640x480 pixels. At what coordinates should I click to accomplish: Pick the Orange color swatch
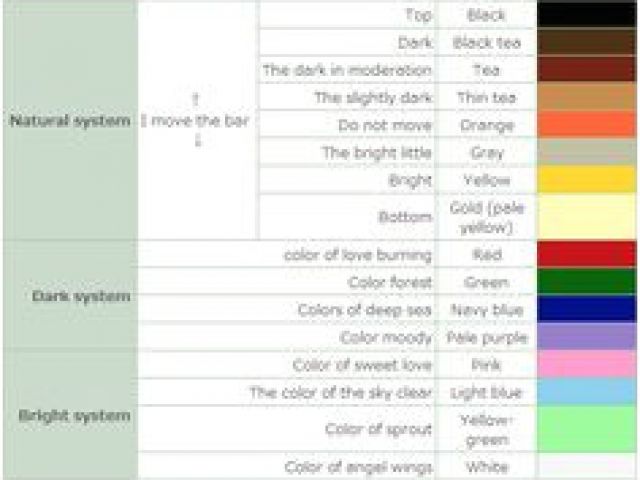point(587,125)
